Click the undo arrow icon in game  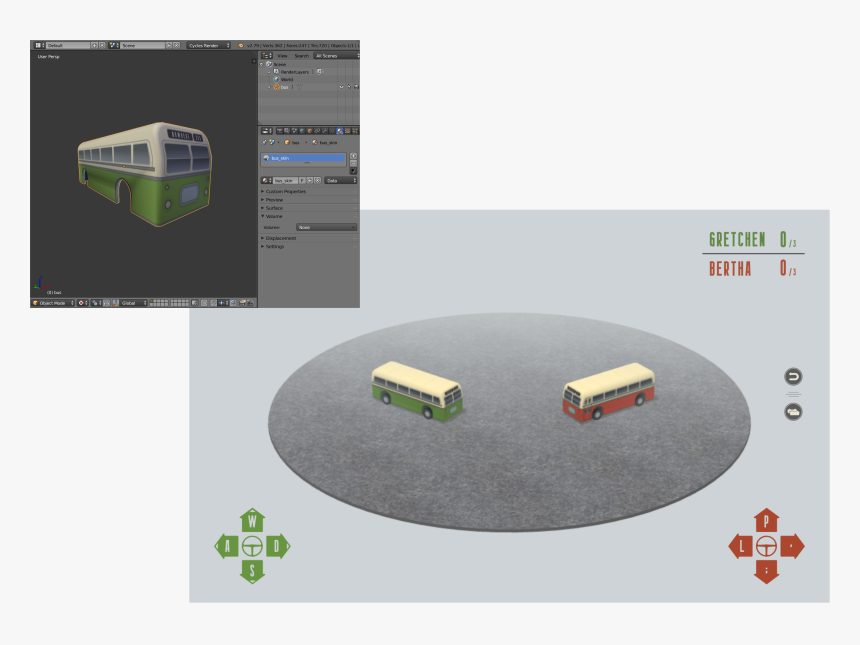793,377
